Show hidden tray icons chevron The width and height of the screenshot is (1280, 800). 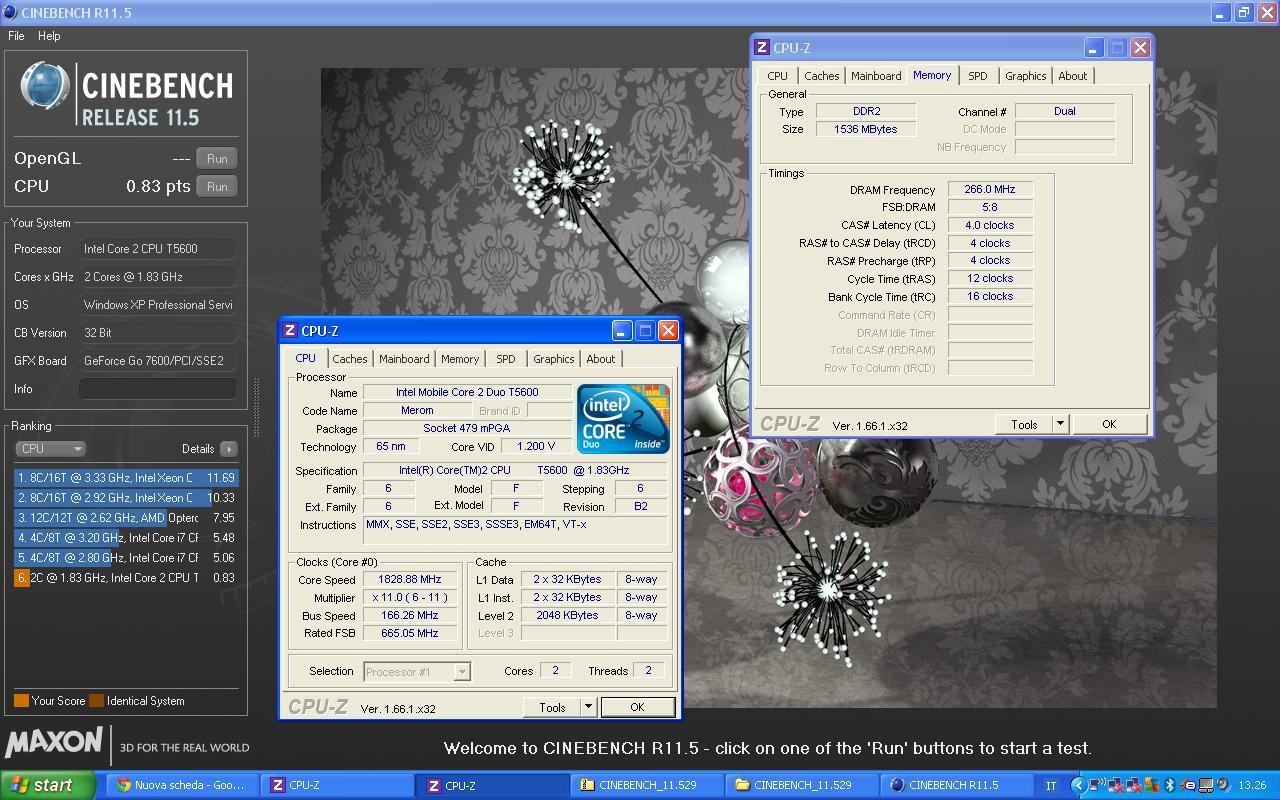[1078, 785]
